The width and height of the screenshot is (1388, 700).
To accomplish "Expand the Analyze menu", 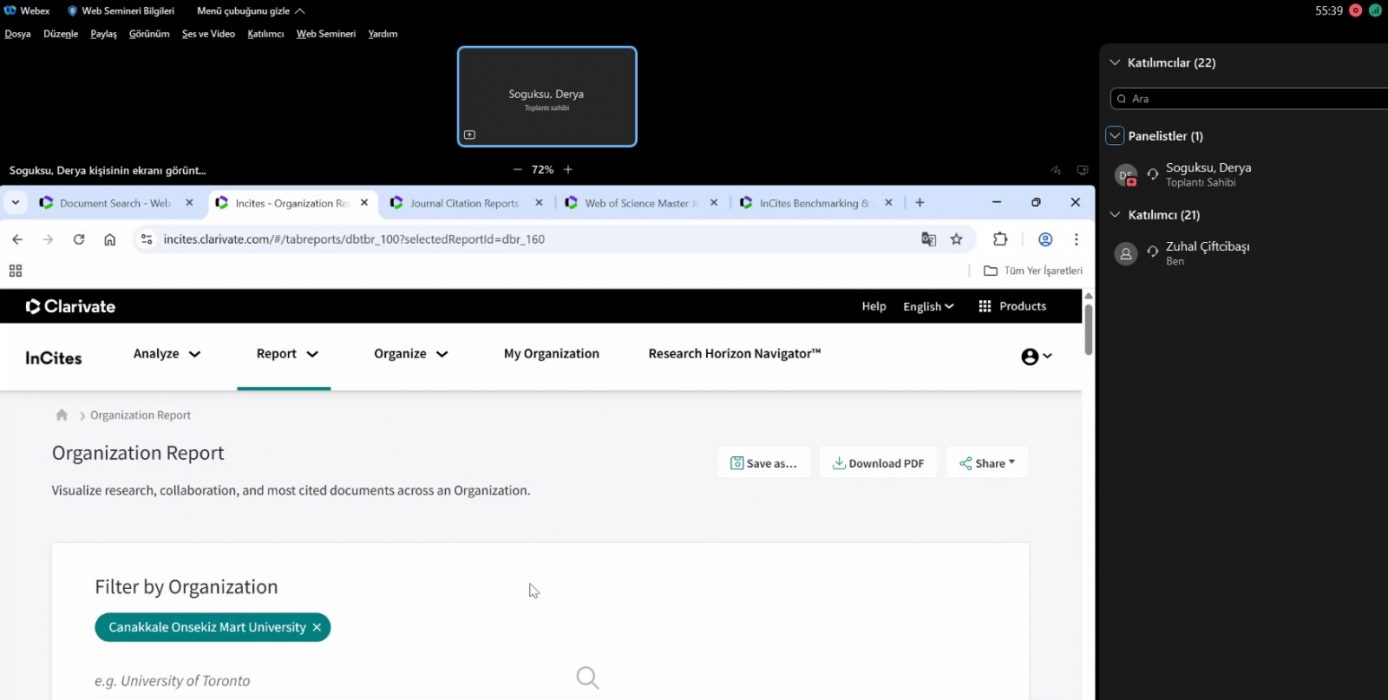I will tap(167, 354).
